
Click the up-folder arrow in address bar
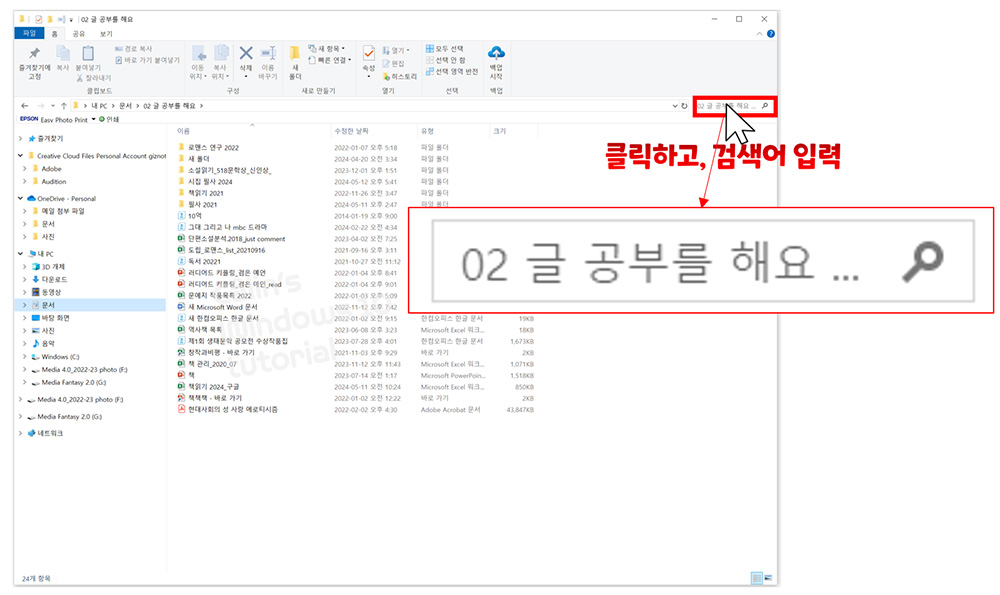63,106
